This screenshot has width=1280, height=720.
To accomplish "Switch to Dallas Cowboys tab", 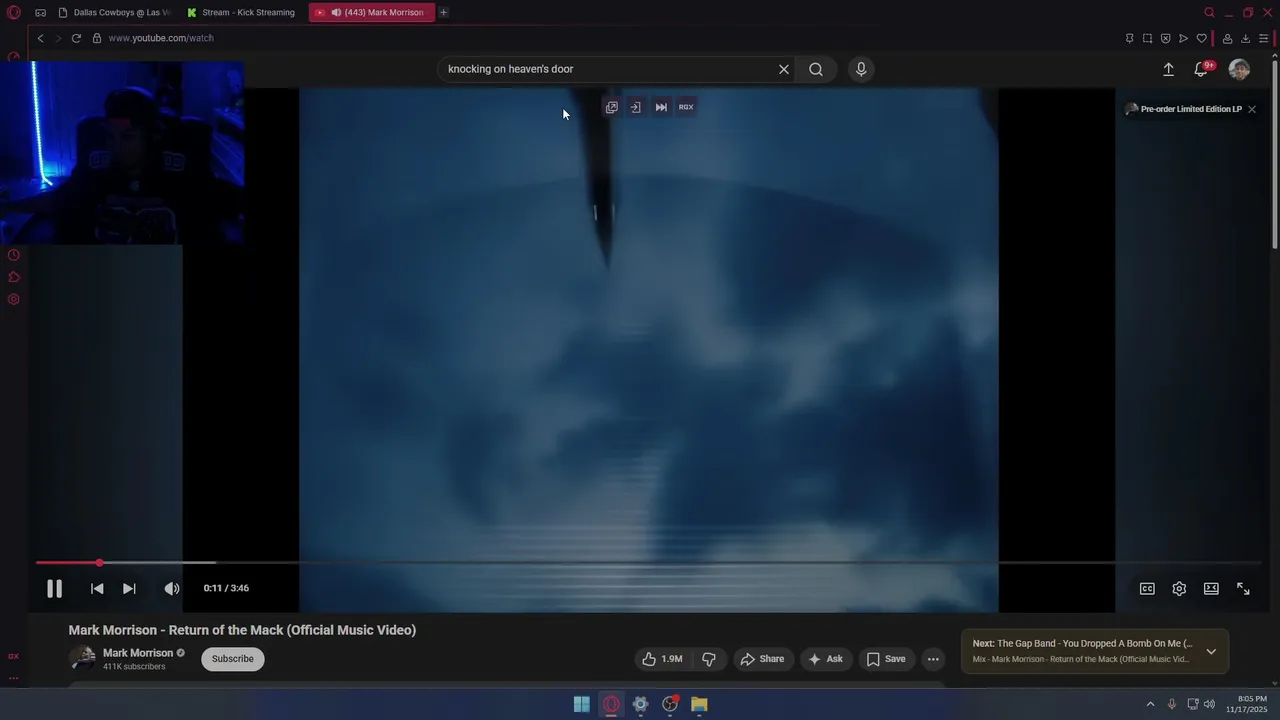I will (x=114, y=12).
